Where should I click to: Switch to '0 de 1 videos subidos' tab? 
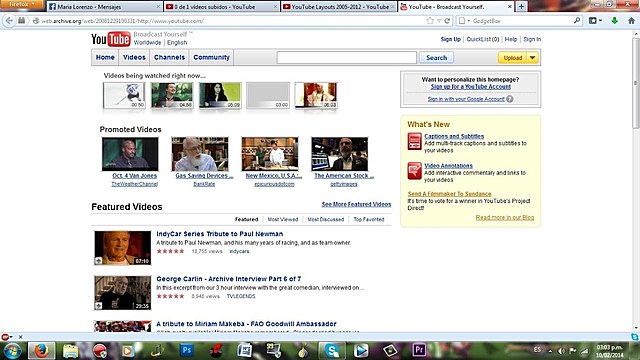[221, 7]
